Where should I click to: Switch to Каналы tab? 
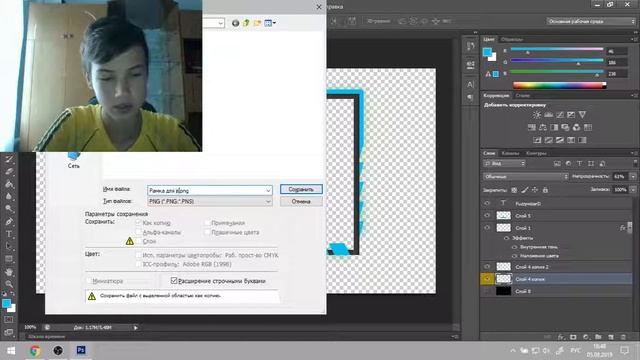510,153
